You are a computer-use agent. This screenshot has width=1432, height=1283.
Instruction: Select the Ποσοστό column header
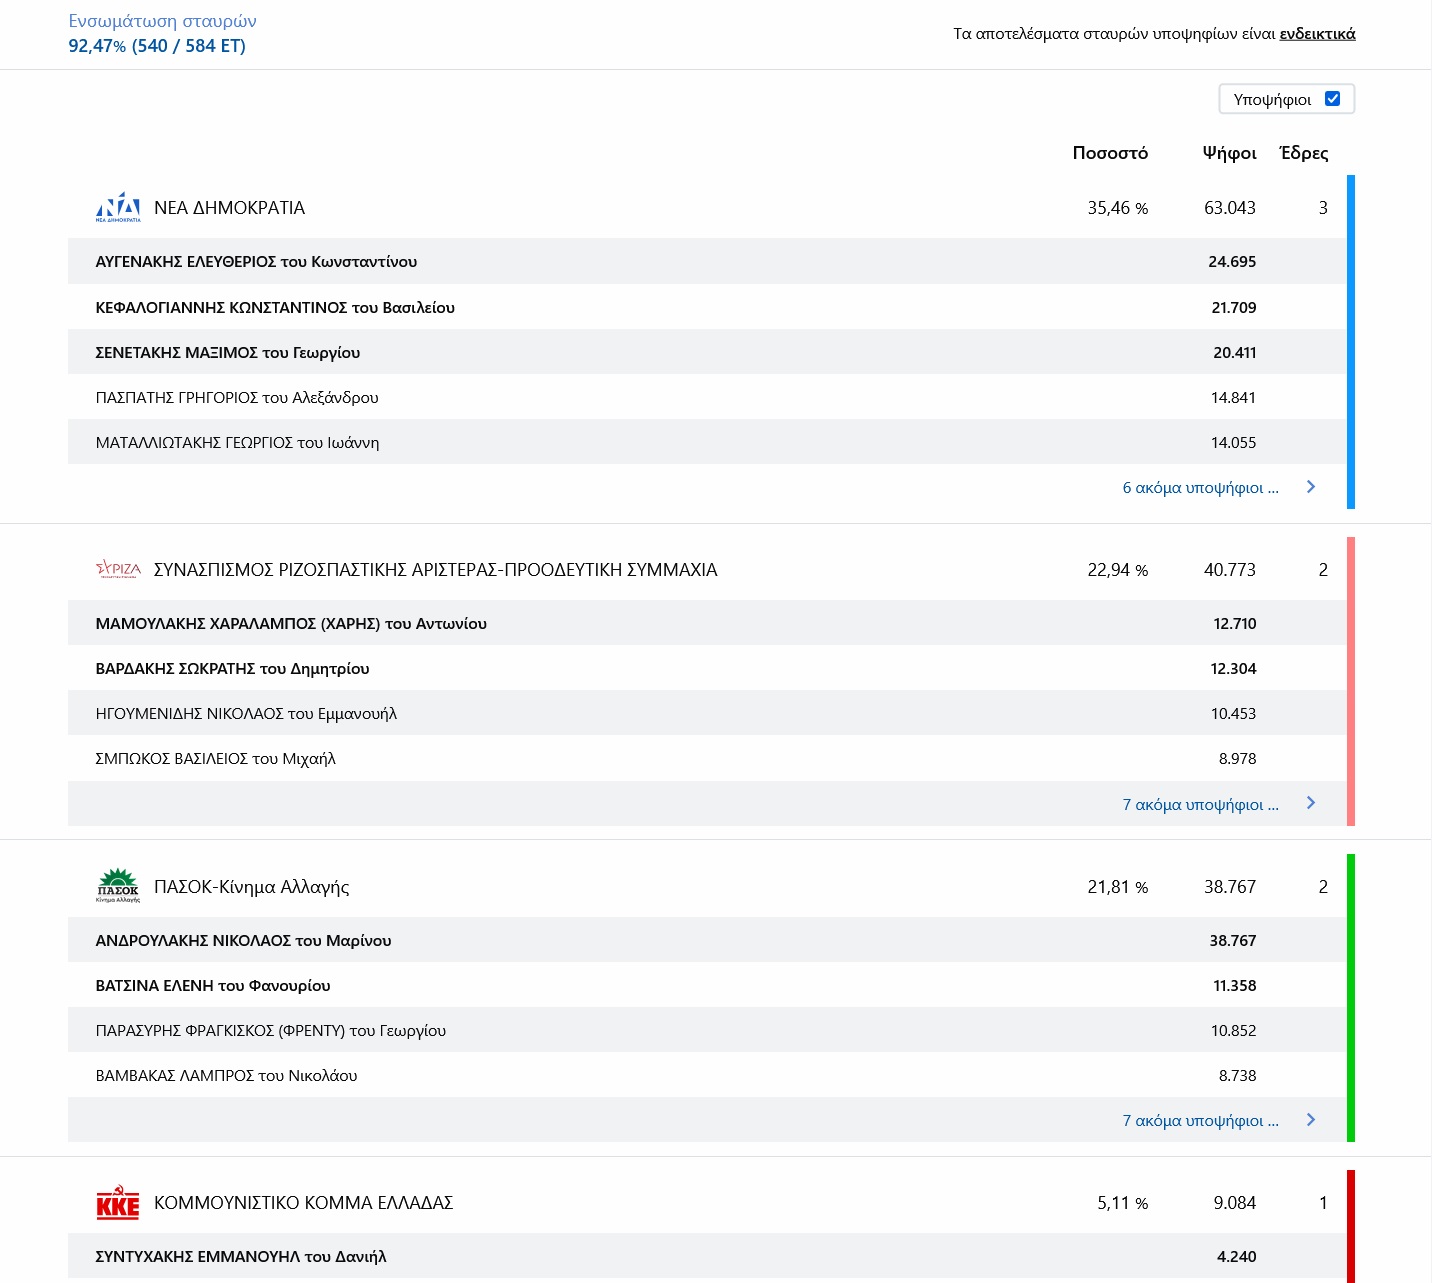click(1110, 153)
